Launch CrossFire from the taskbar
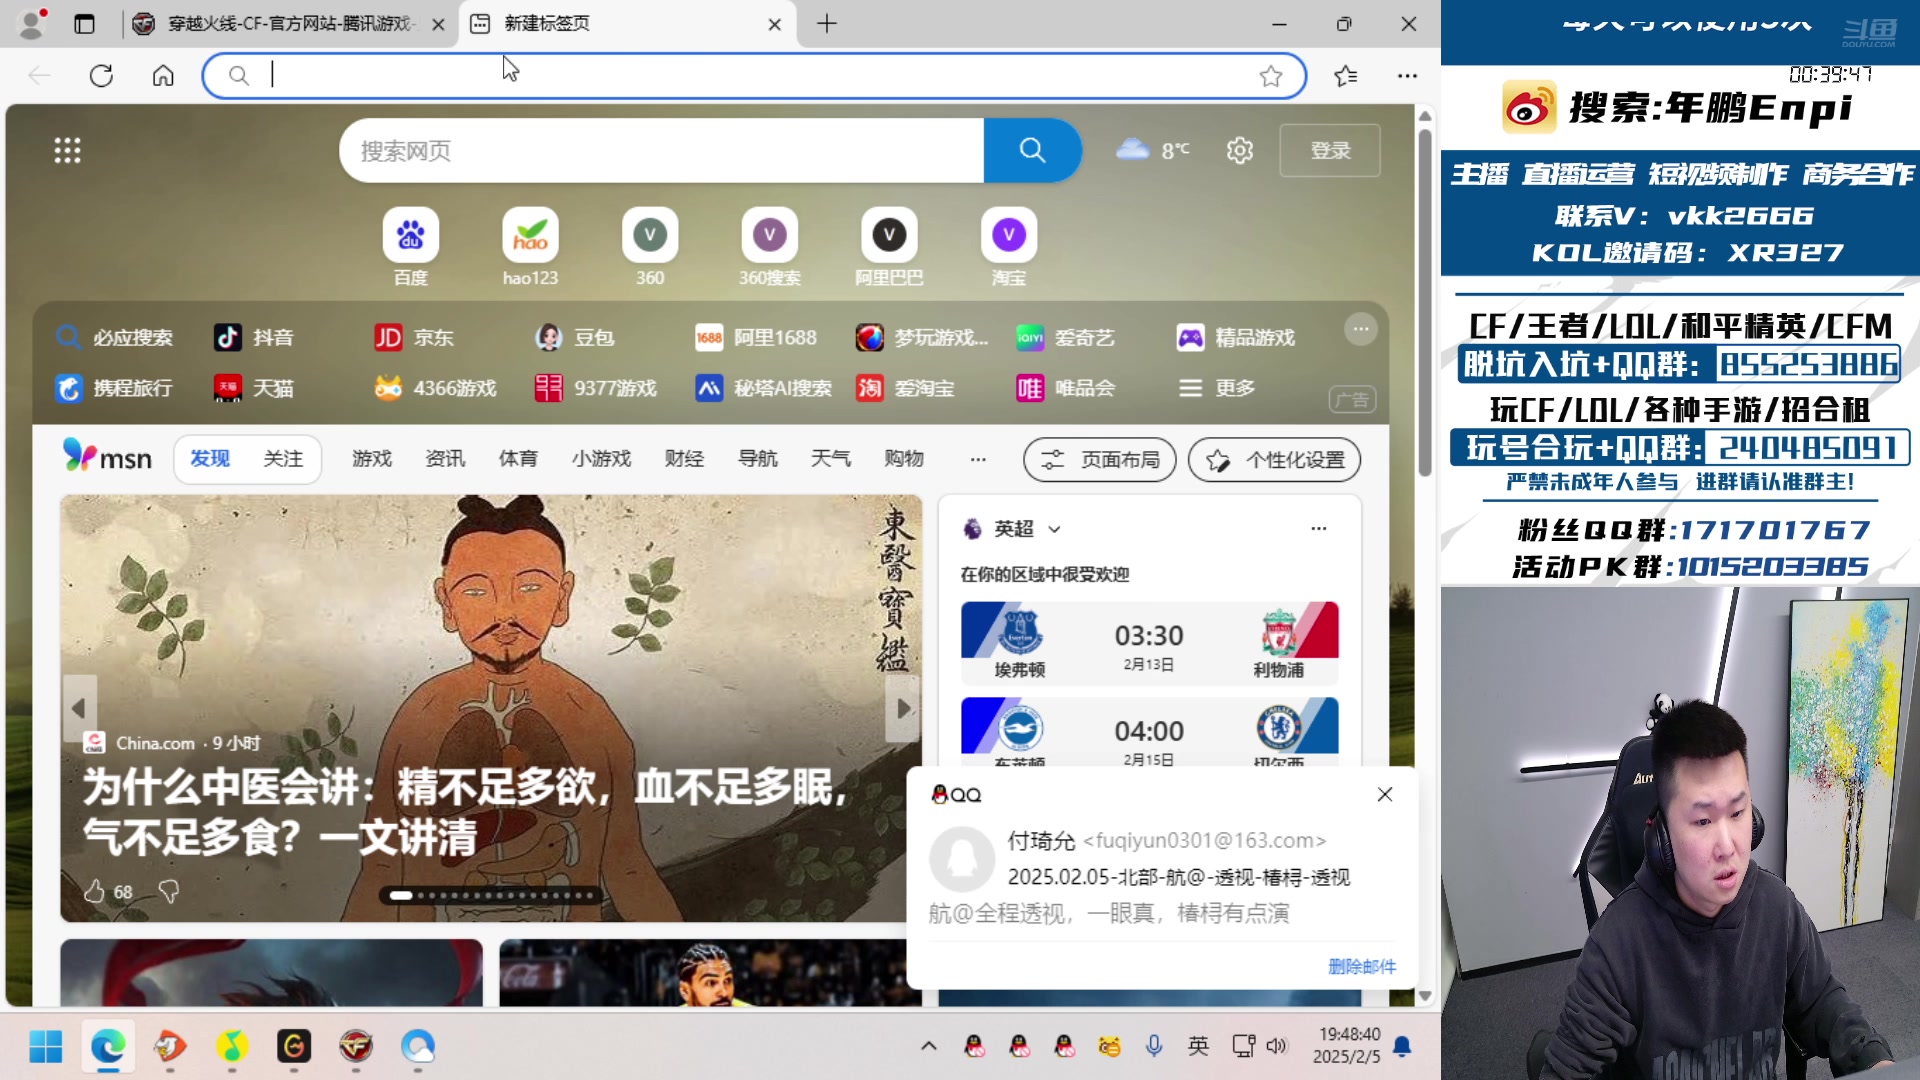The width and height of the screenshot is (1920, 1080). tap(356, 1046)
